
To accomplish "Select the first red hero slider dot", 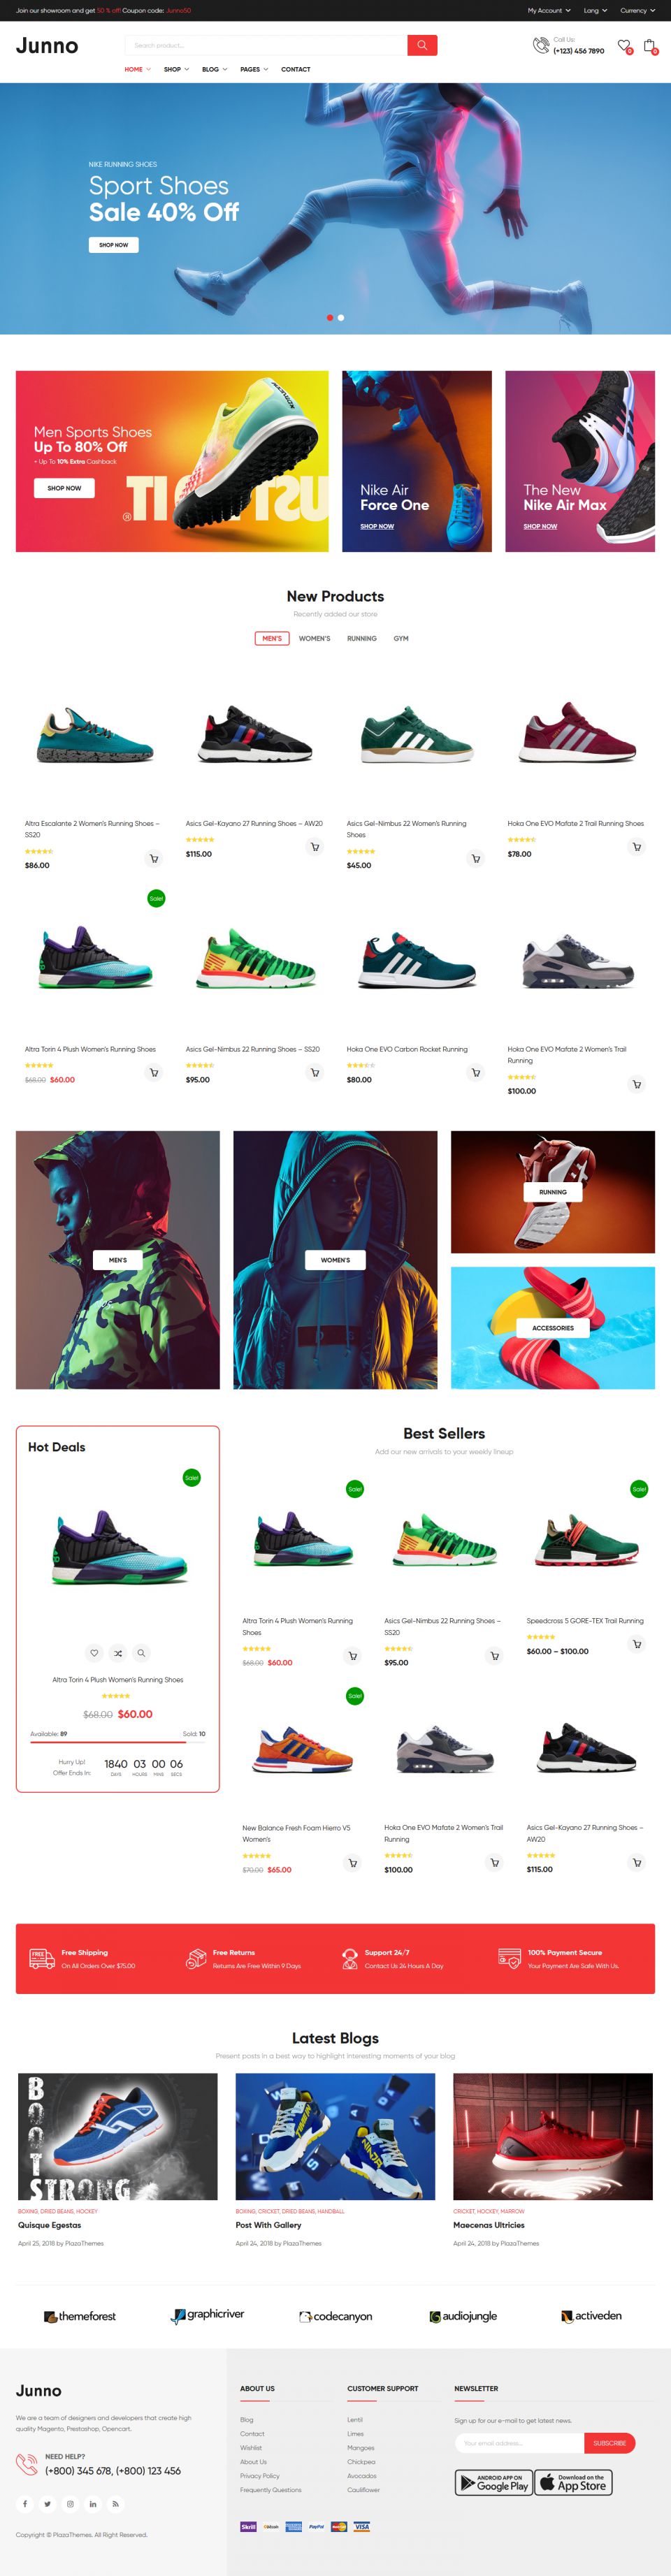I will (x=330, y=317).
